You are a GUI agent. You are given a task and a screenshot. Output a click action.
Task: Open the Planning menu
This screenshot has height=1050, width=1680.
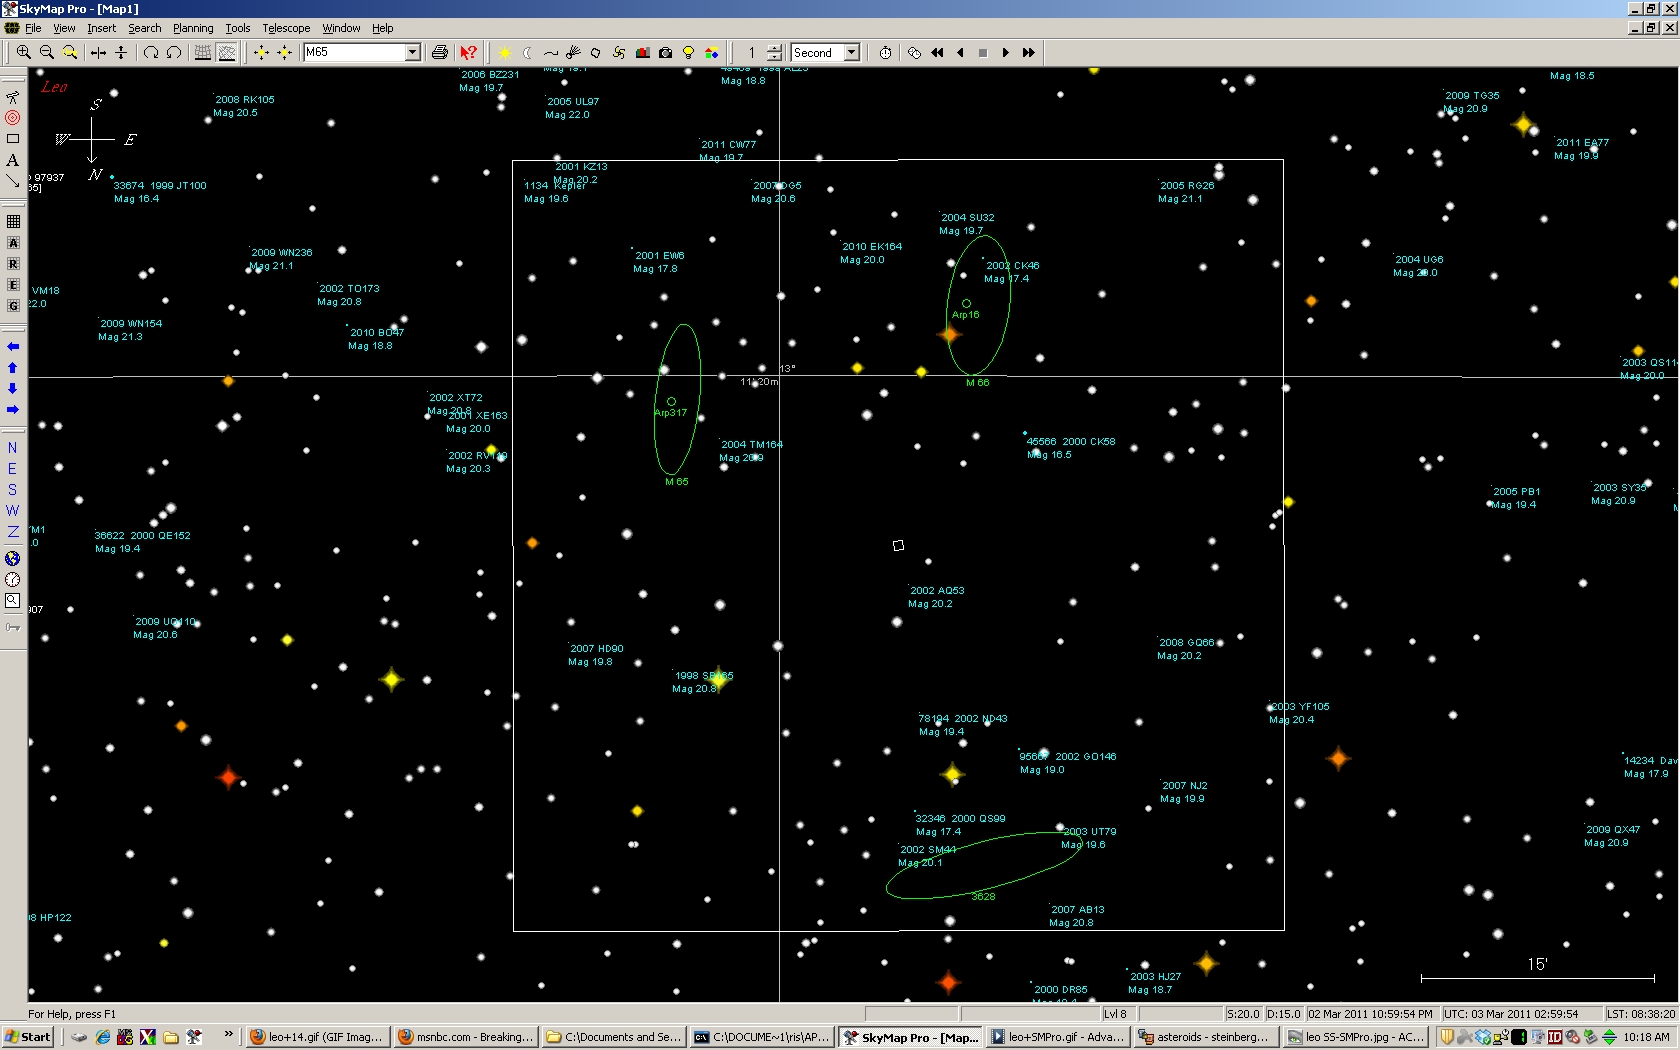pos(193,28)
